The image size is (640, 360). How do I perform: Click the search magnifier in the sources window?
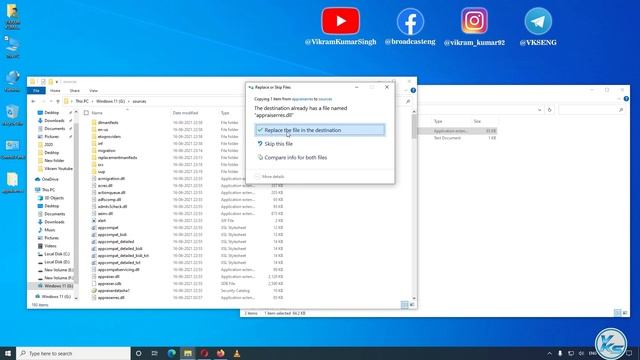tap(408, 101)
